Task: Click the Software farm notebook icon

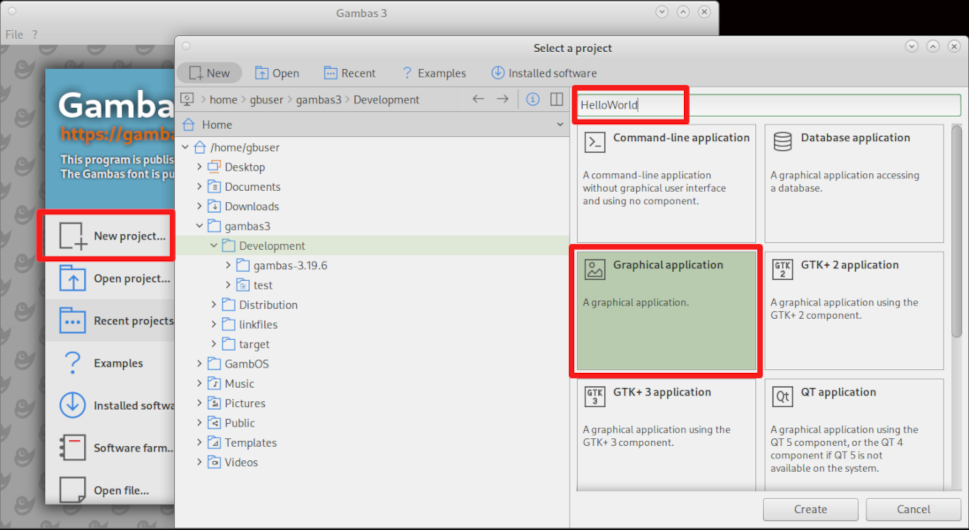Action: click(x=73, y=448)
